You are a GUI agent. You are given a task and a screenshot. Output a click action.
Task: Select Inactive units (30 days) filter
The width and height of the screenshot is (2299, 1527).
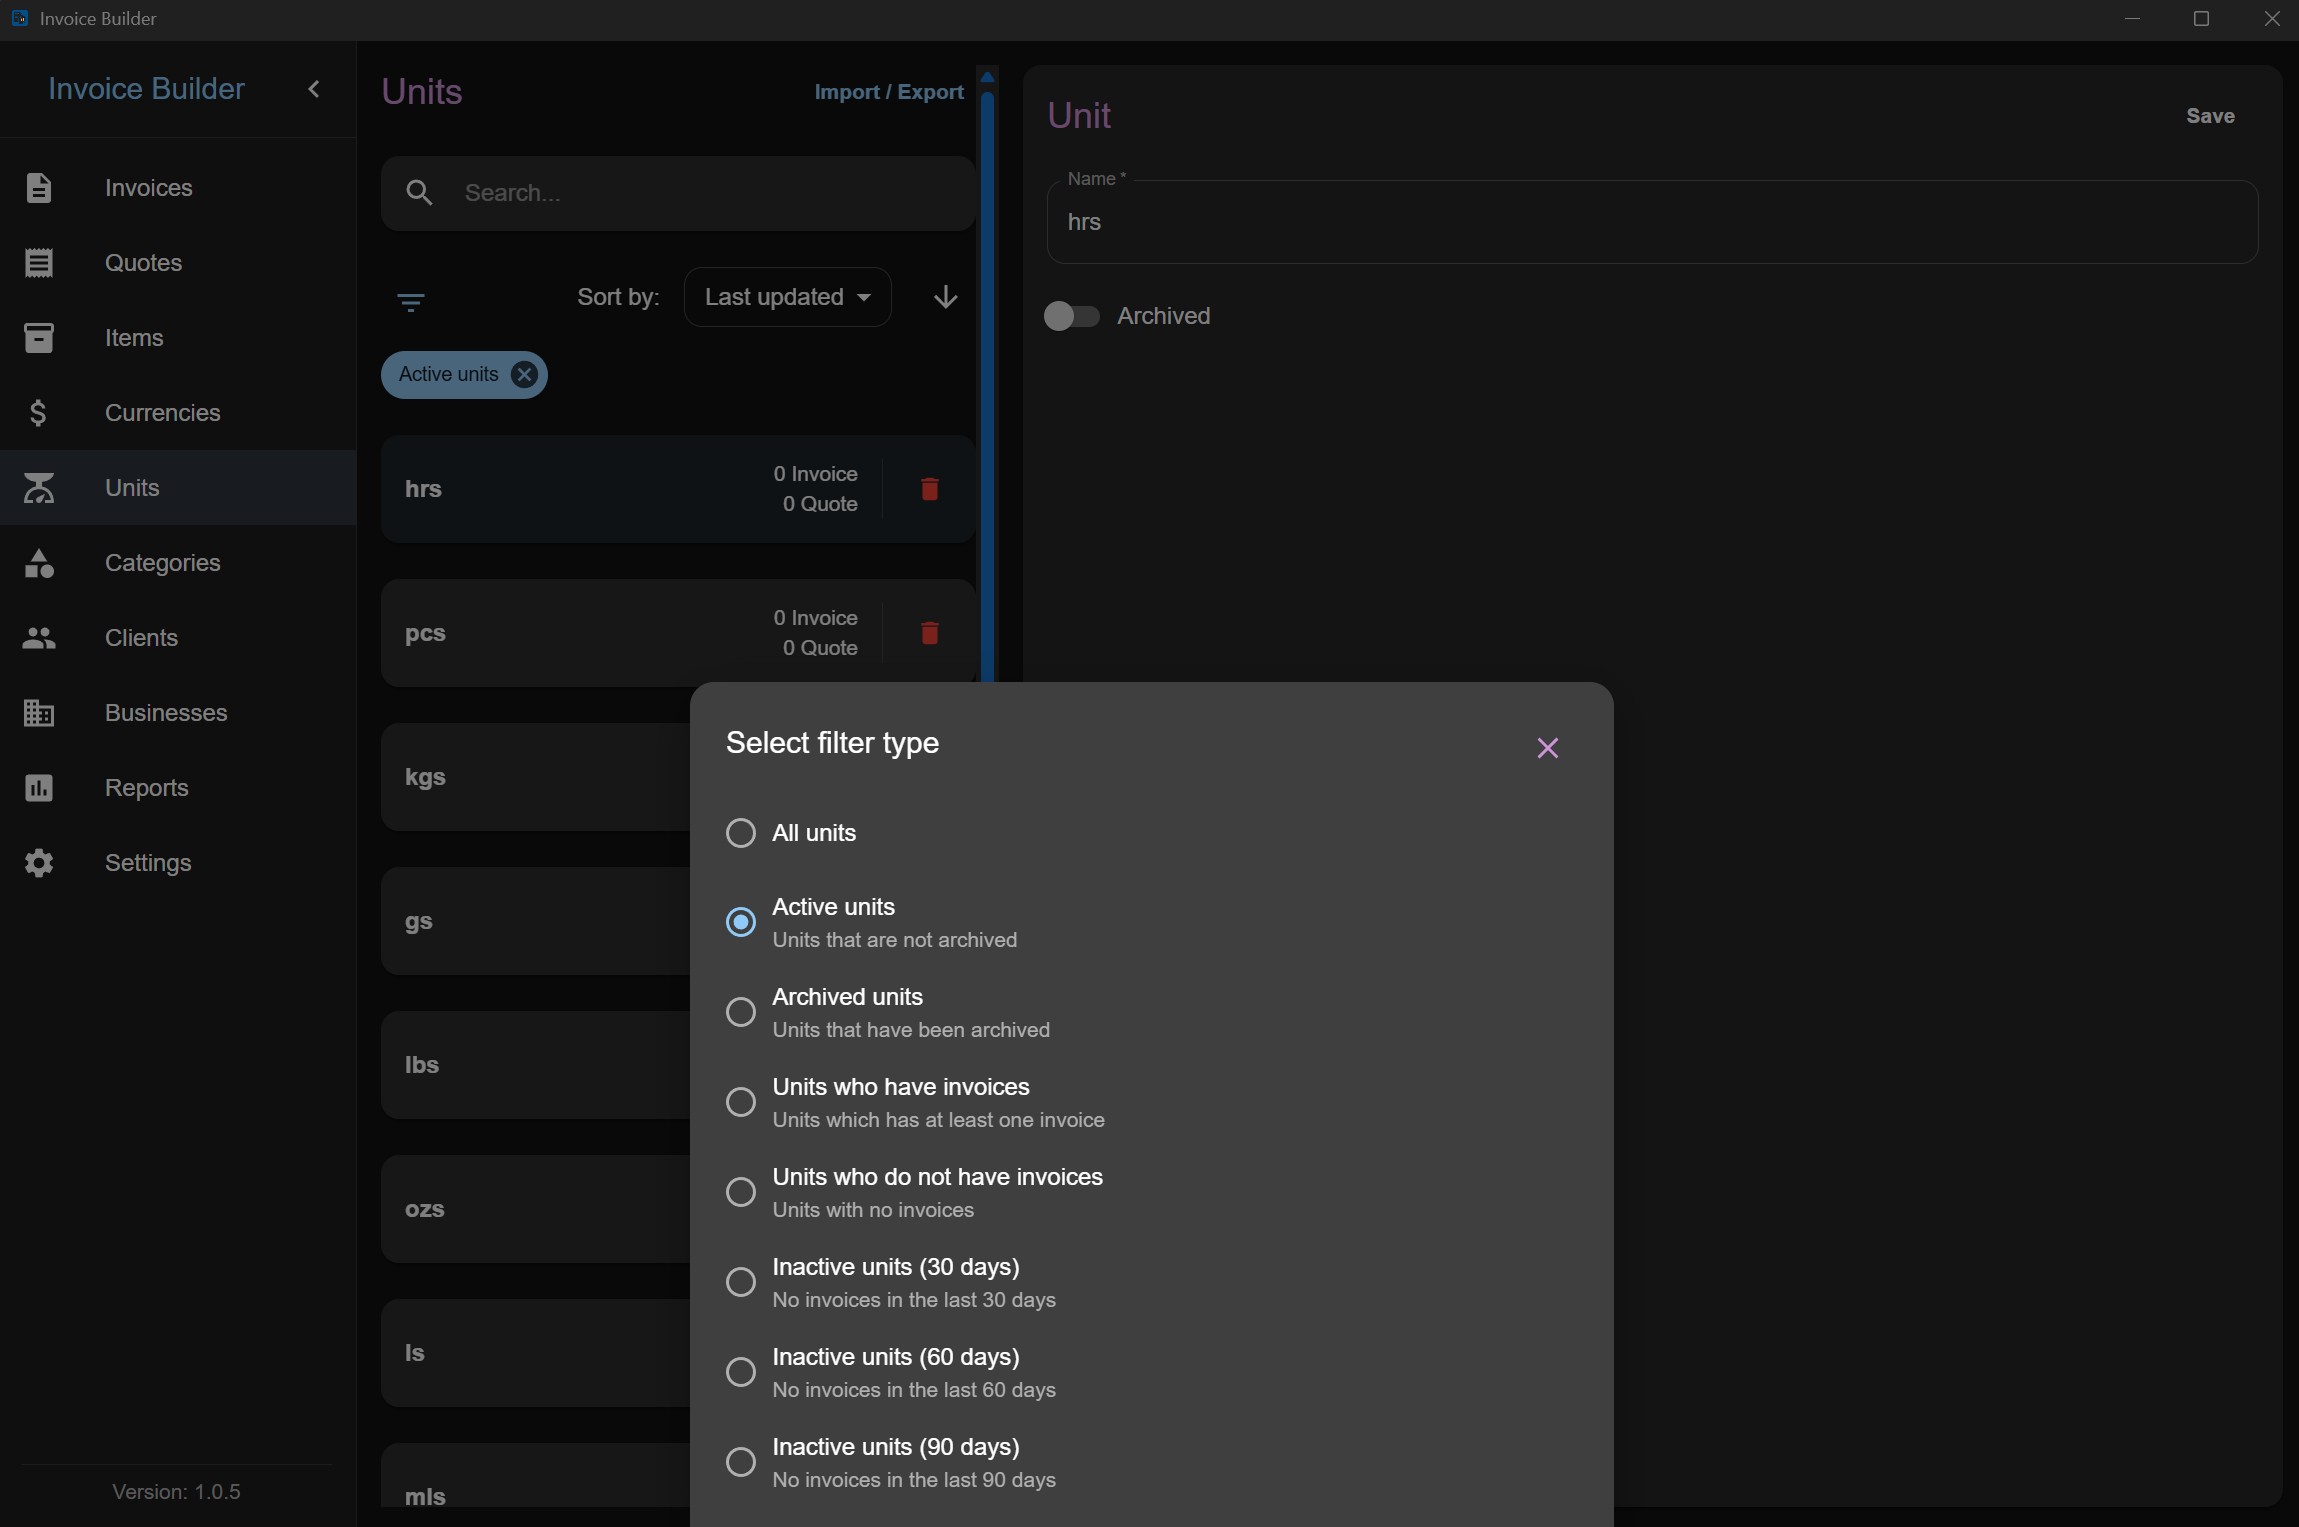(x=740, y=1281)
